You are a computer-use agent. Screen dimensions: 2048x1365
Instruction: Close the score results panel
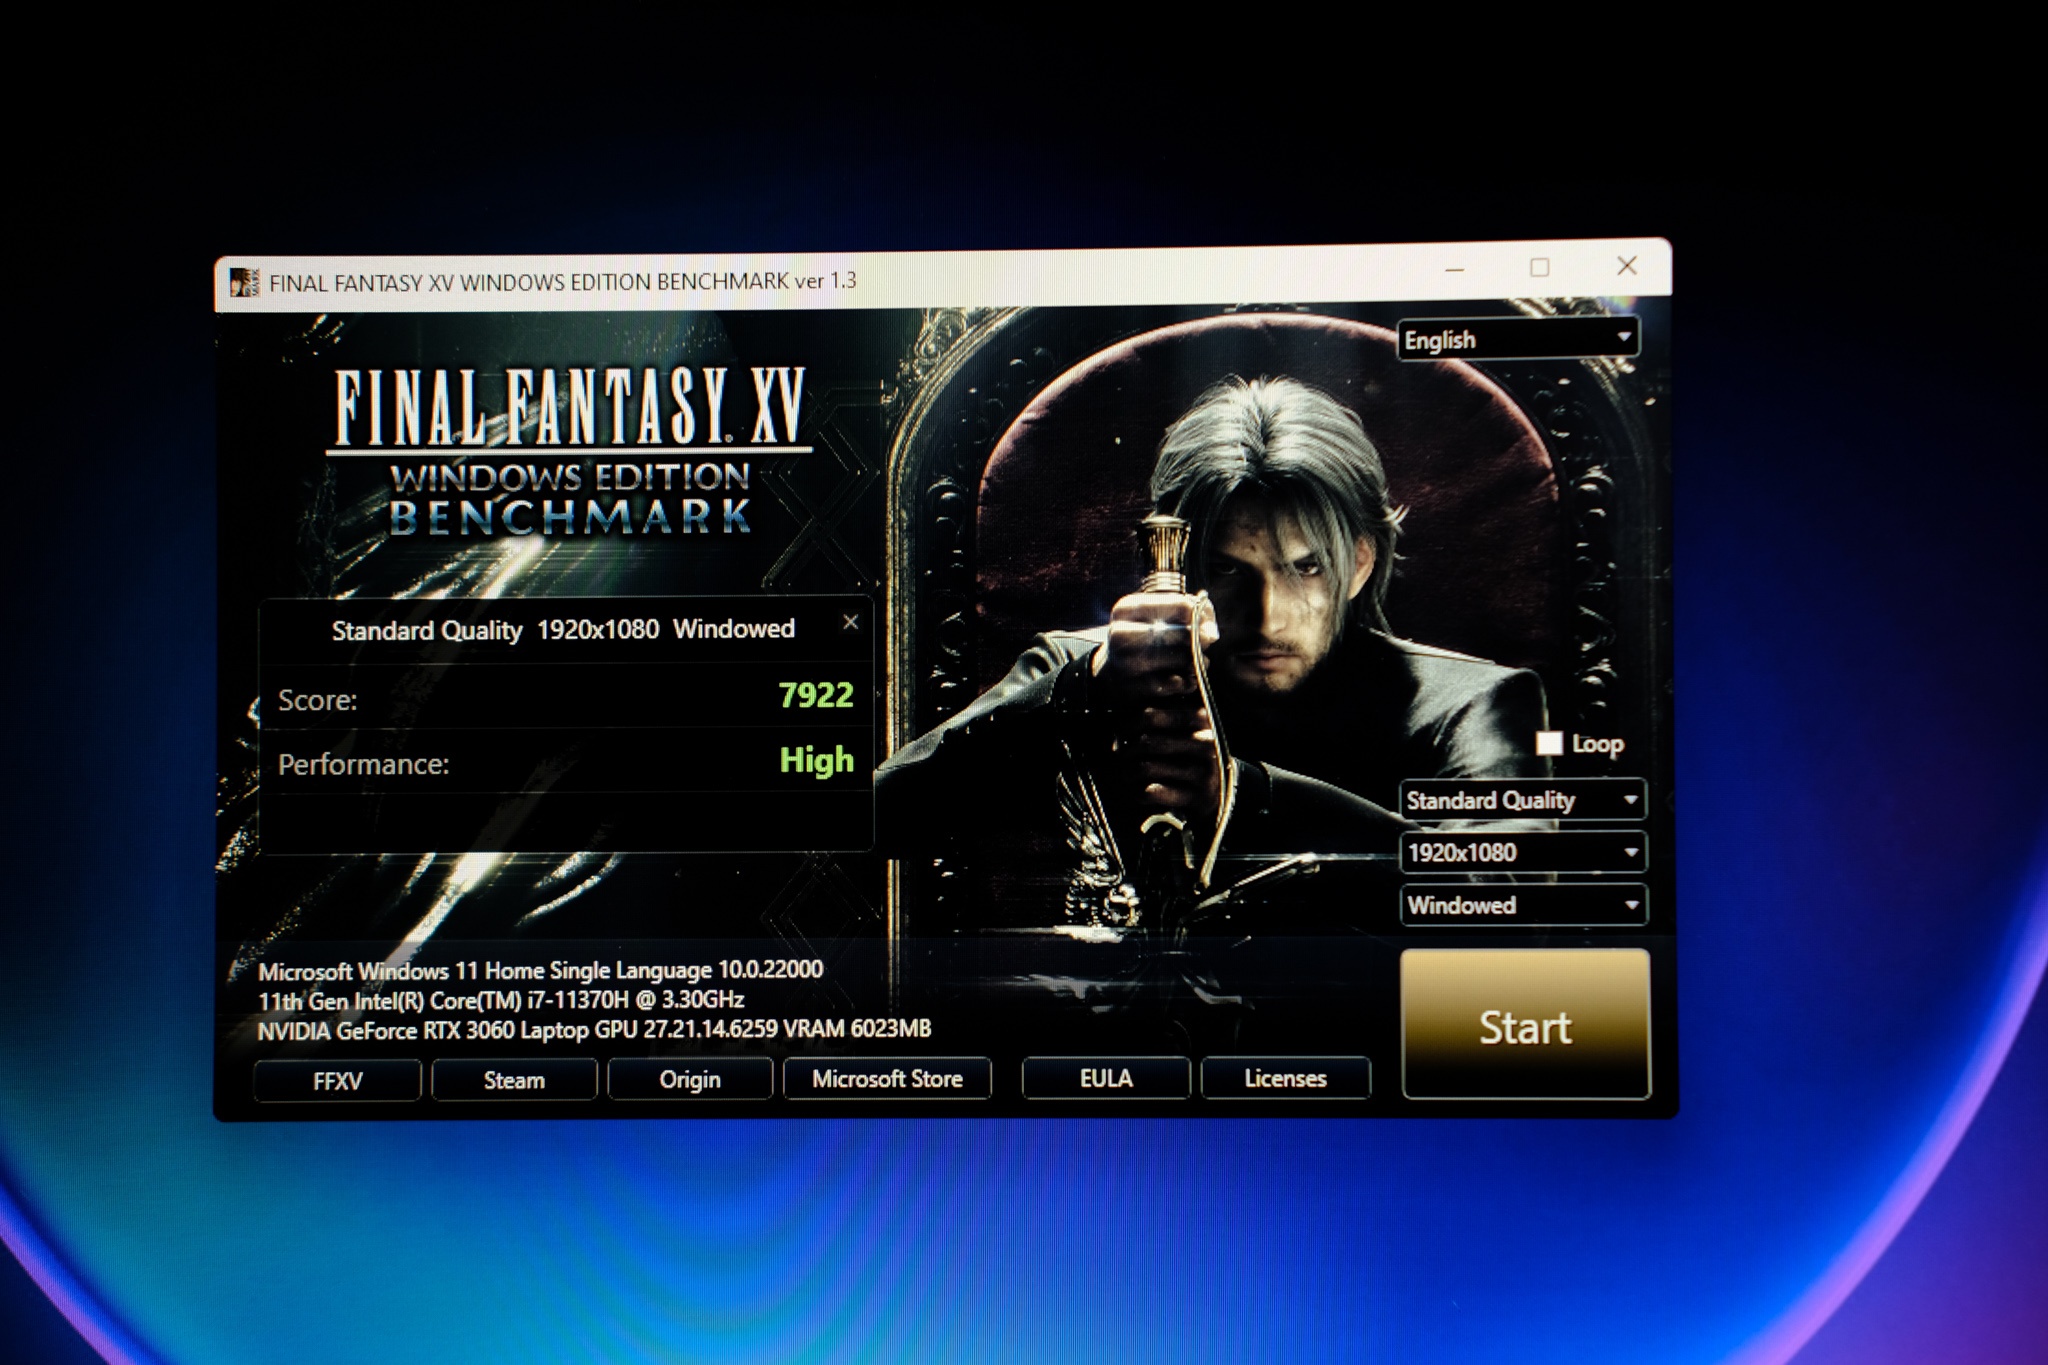pyautogui.click(x=850, y=623)
